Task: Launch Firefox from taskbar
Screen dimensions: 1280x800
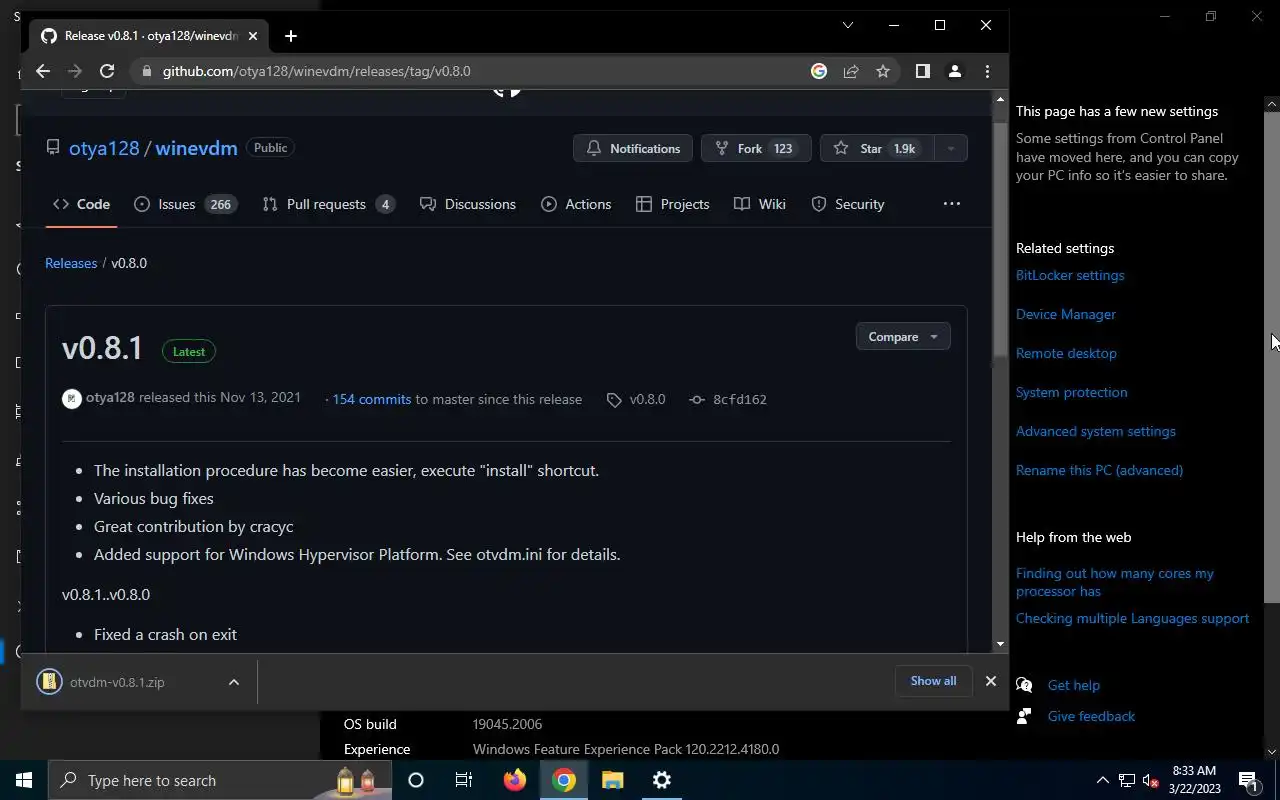Action: [x=514, y=780]
